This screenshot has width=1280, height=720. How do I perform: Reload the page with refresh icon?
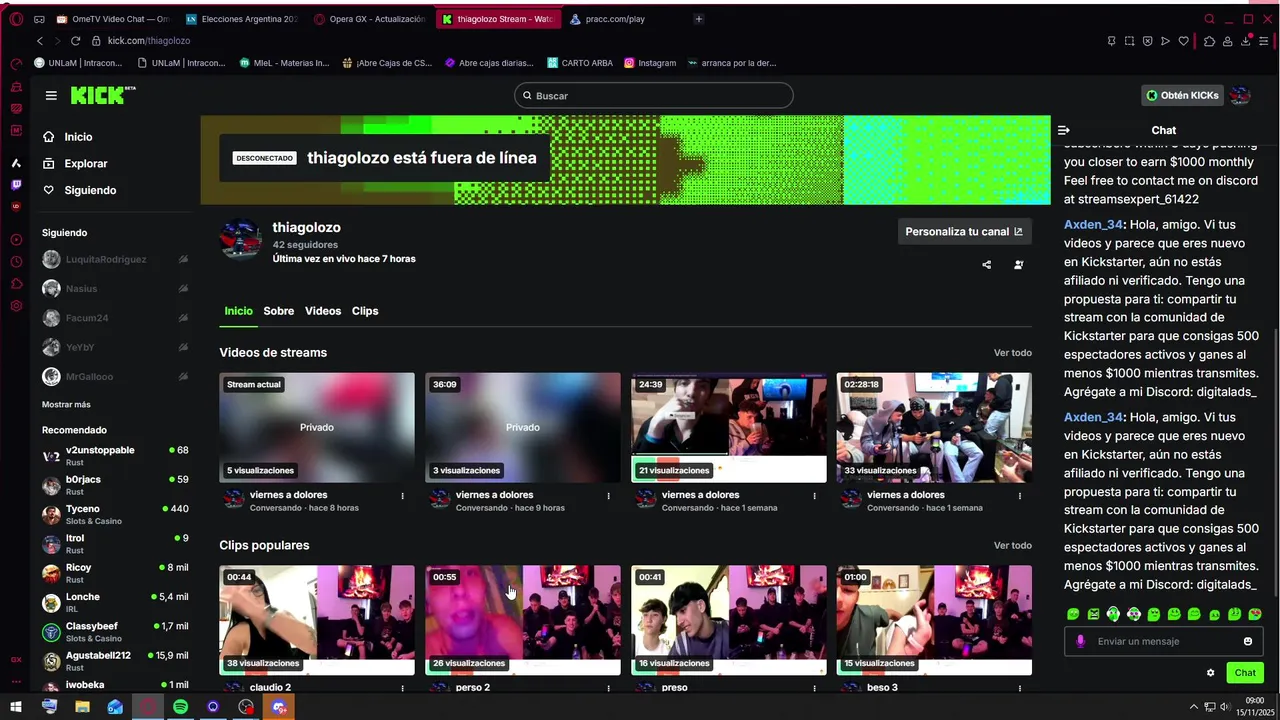(75, 41)
